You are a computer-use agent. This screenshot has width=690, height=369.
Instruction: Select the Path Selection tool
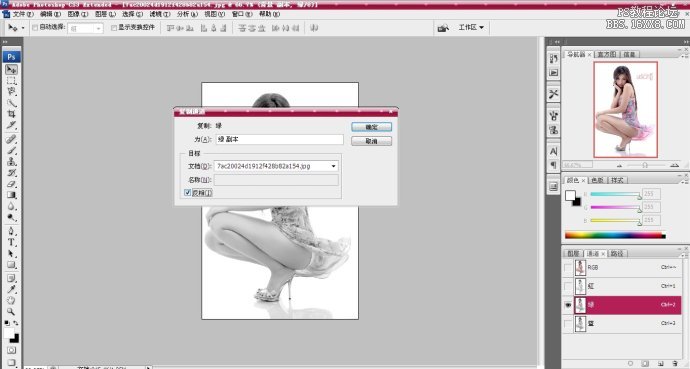(11, 254)
